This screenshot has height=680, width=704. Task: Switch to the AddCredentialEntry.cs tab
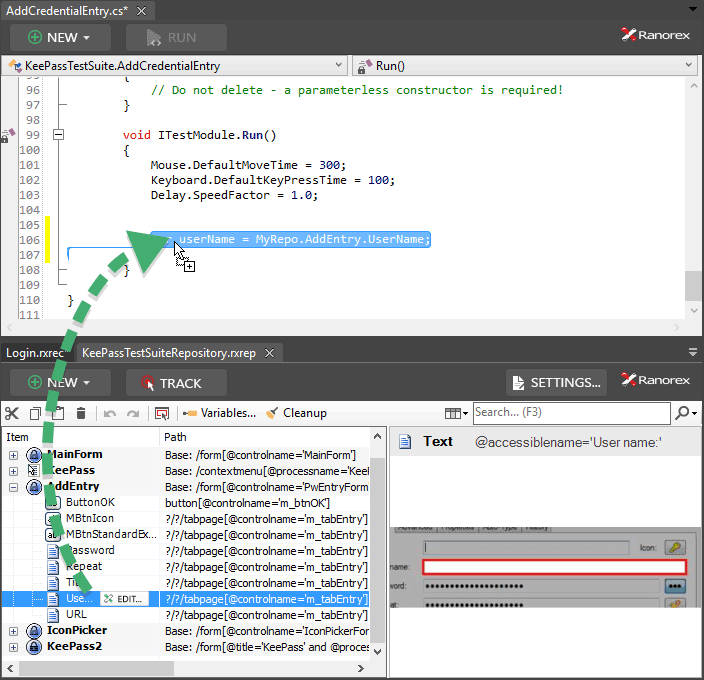pyautogui.click(x=67, y=11)
